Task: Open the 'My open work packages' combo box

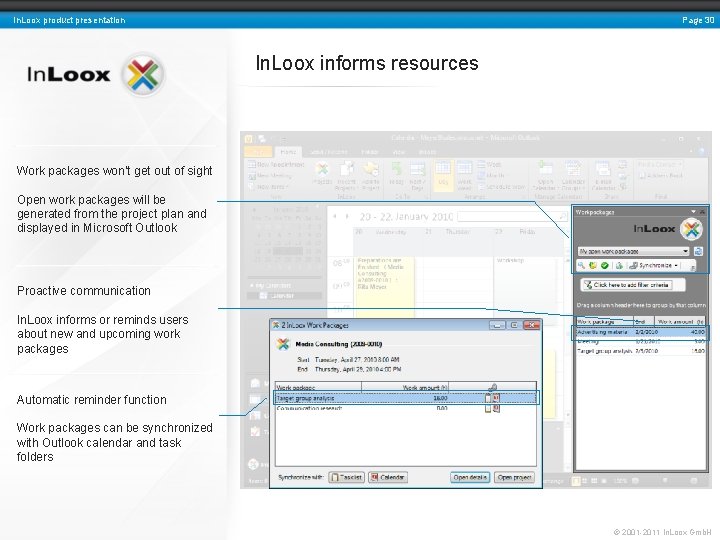Action: (634, 251)
